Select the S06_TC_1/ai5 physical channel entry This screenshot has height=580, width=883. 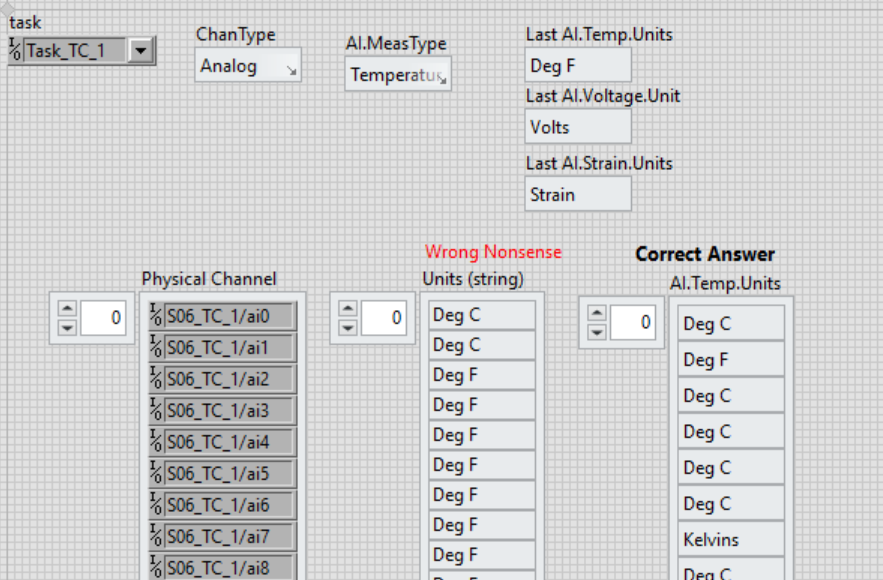(229, 474)
